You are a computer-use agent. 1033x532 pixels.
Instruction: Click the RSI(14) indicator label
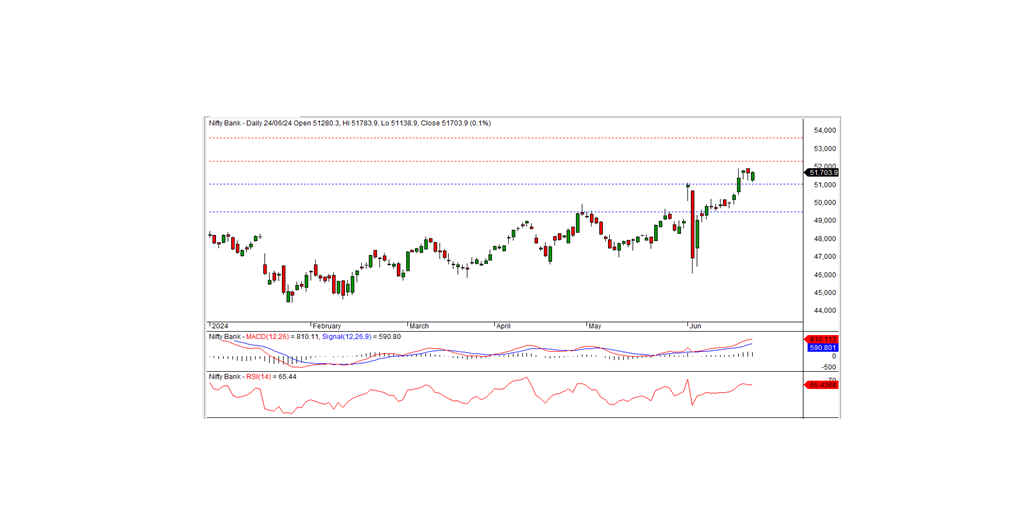click(258, 377)
